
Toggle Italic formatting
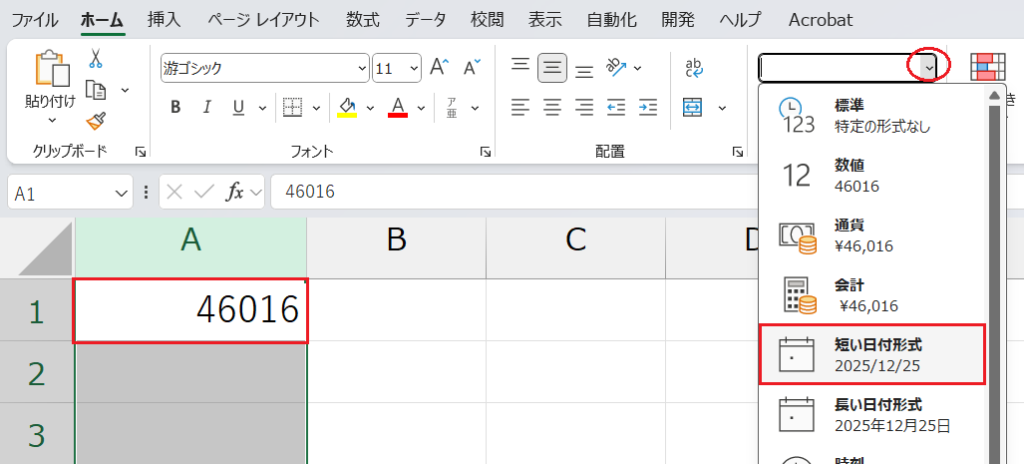[207, 107]
